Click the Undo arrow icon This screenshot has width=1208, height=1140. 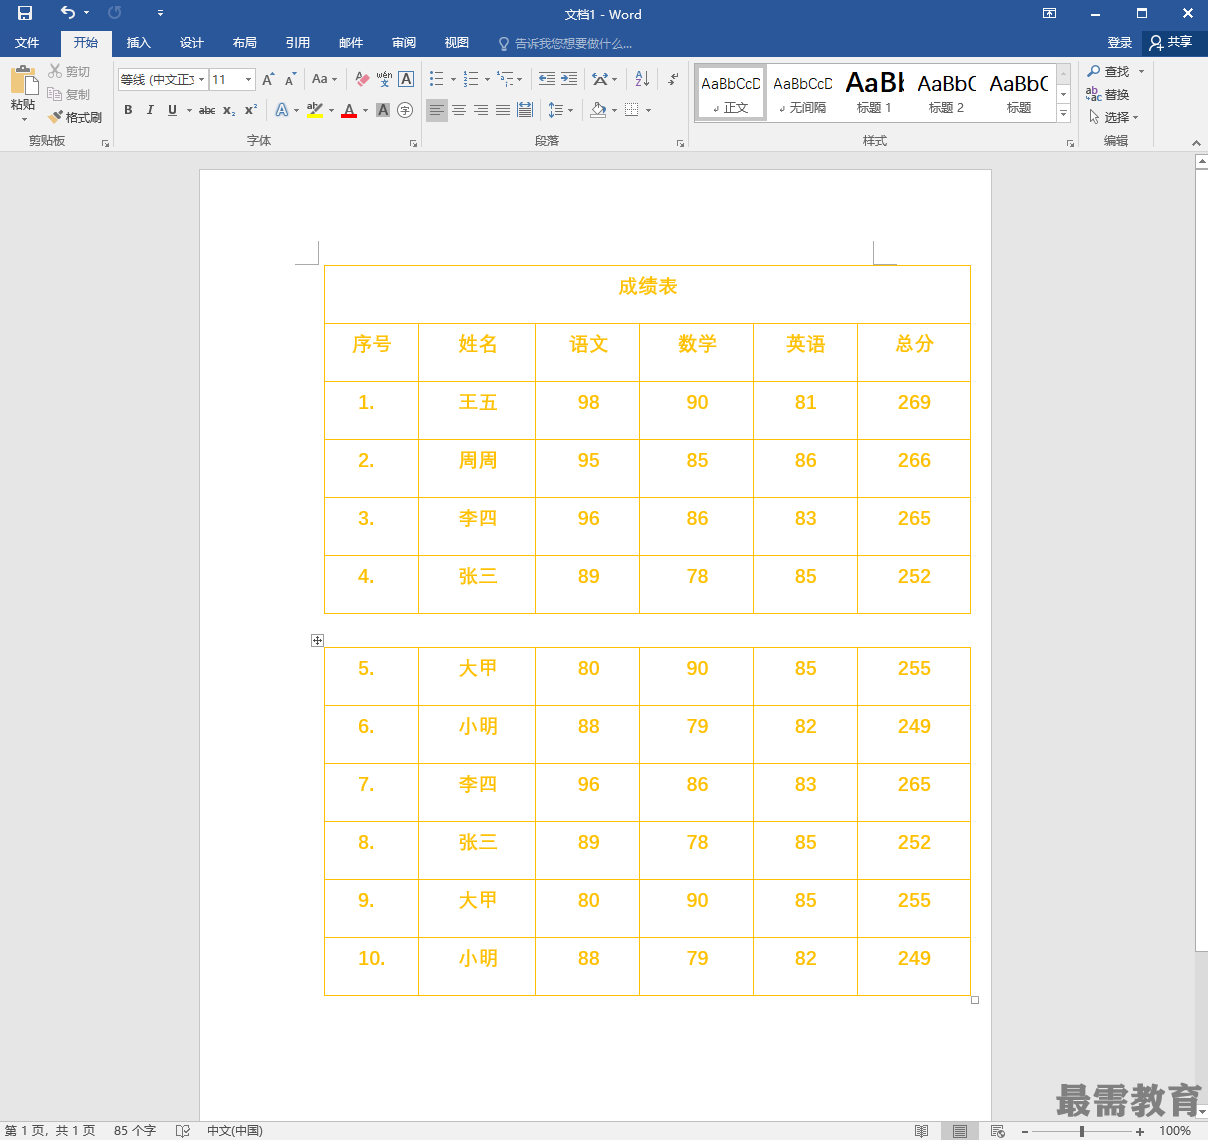[x=67, y=13]
